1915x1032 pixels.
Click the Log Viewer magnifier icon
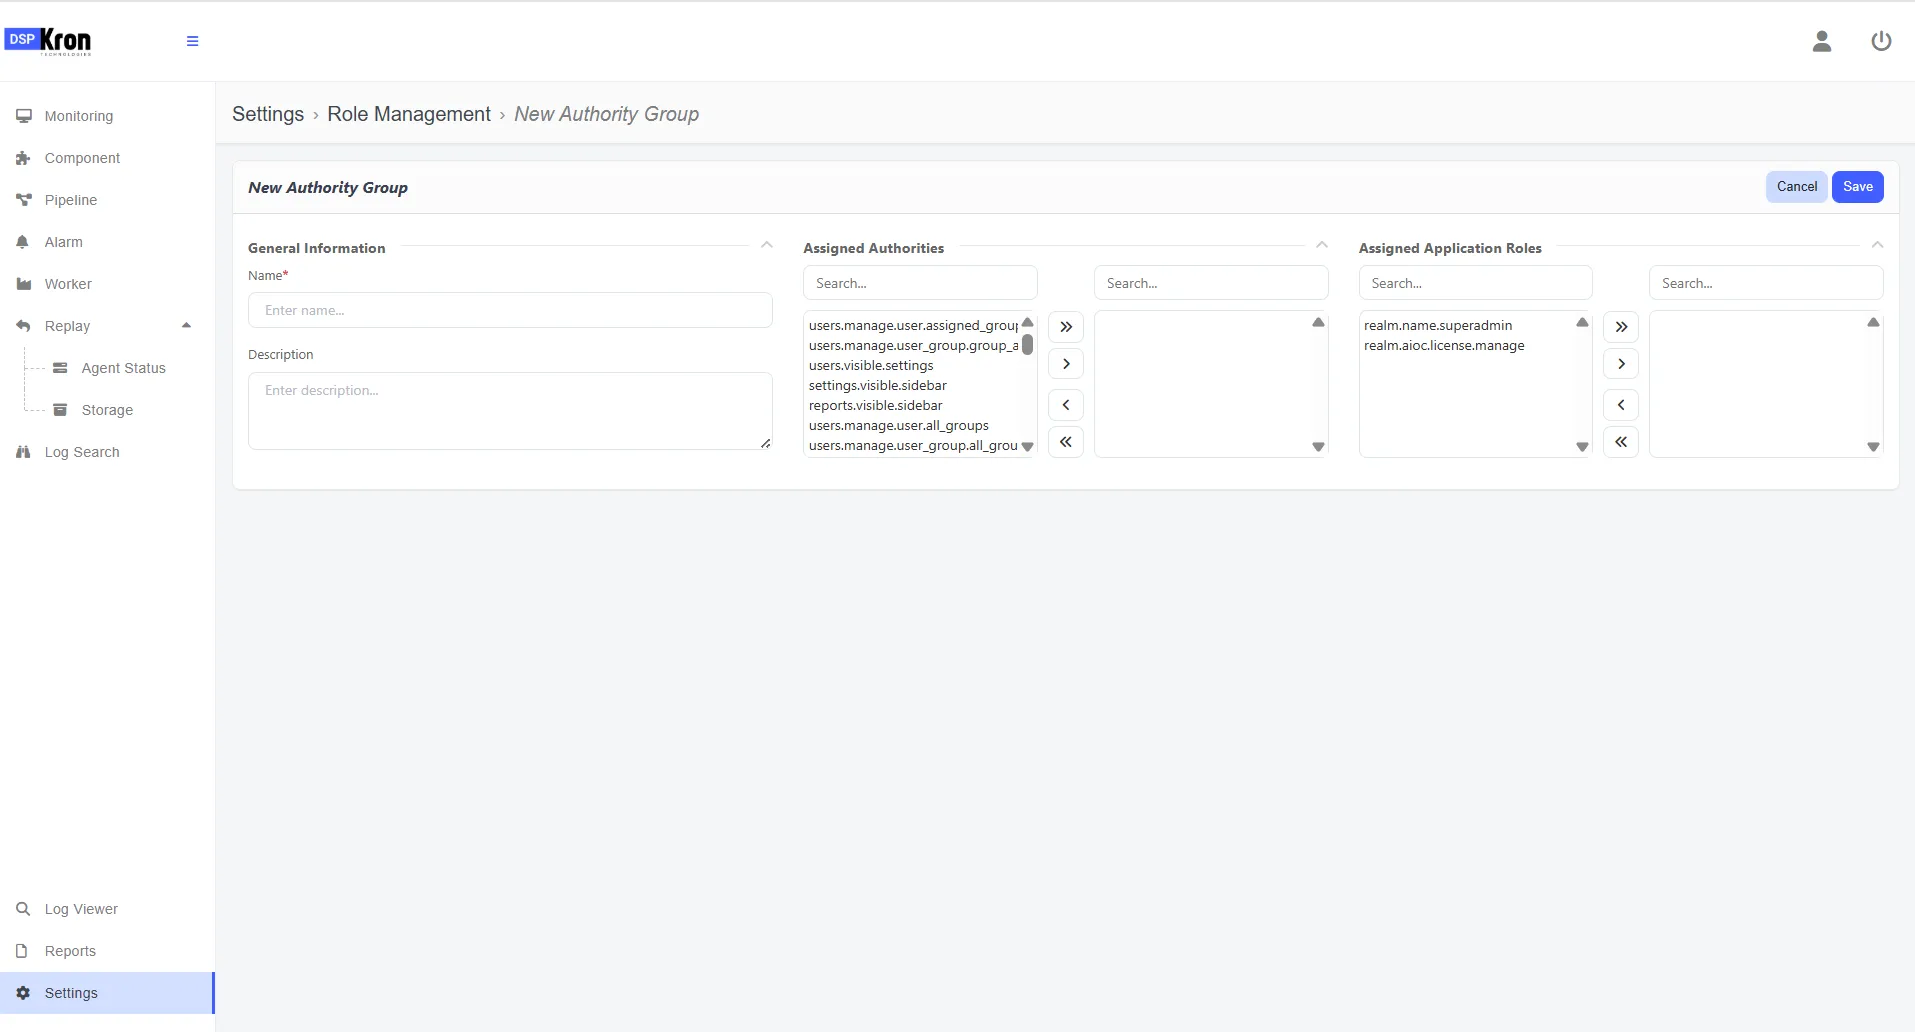(23, 909)
